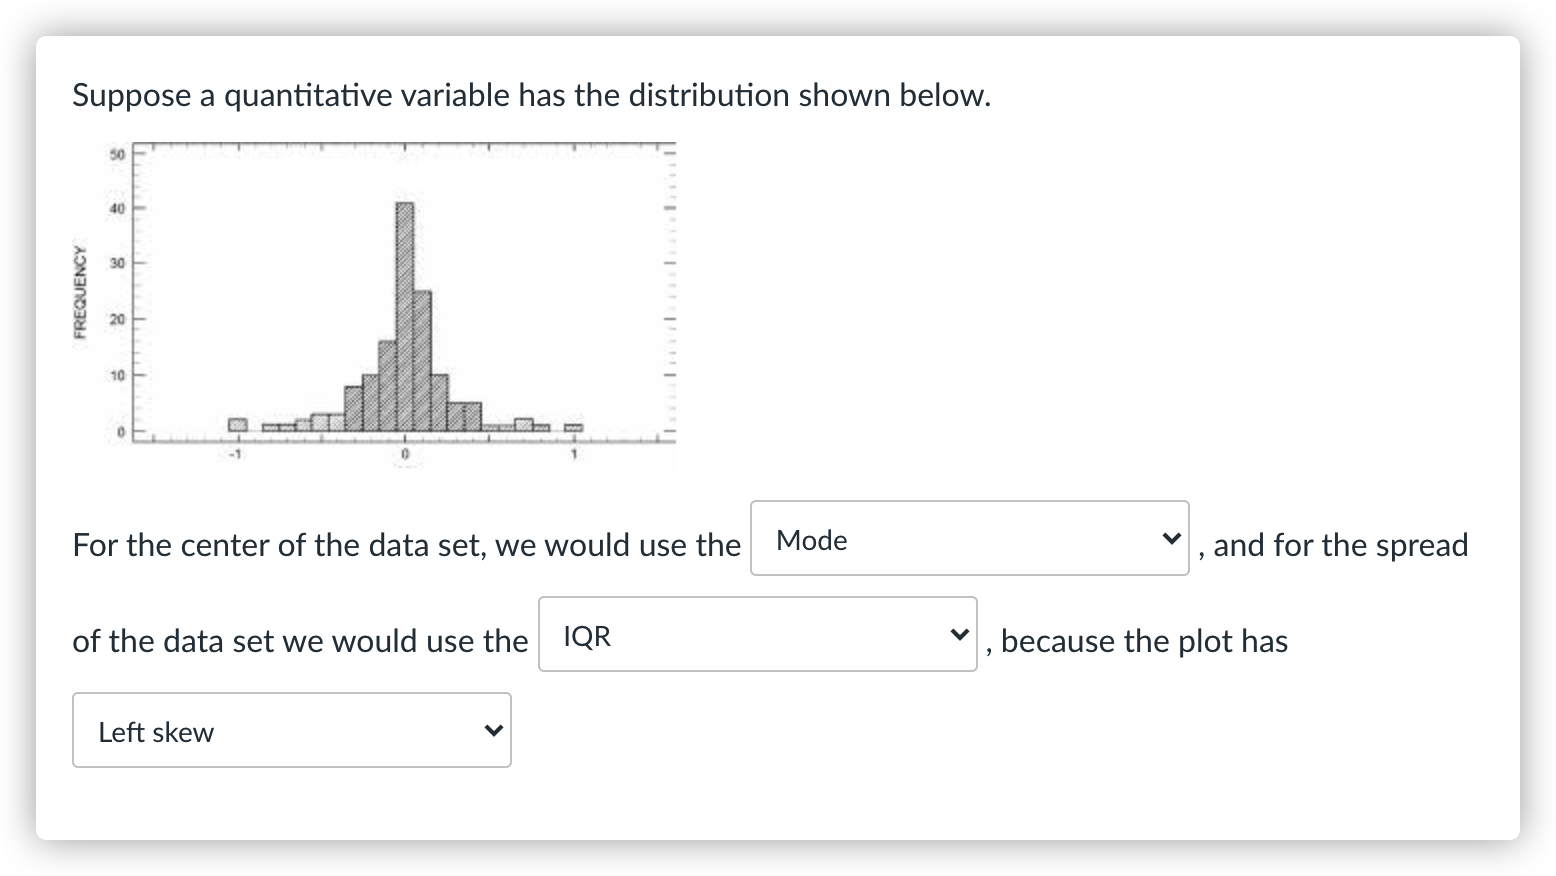This screenshot has width=1556, height=876.
Task: Click the chevron on the skew selector
Action: point(491,730)
